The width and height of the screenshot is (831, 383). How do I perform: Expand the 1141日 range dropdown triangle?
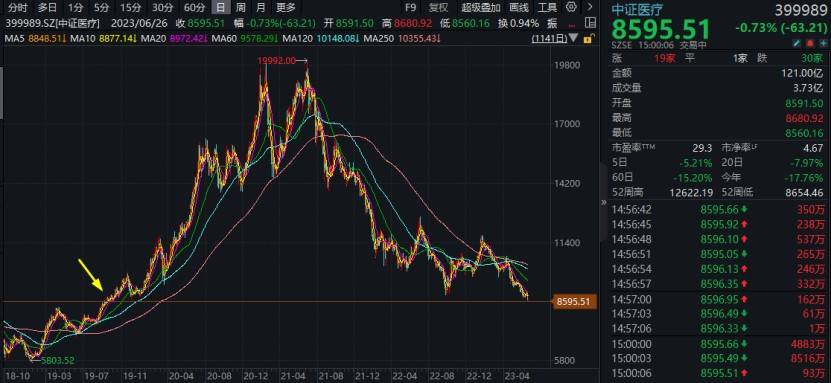point(573,38)
